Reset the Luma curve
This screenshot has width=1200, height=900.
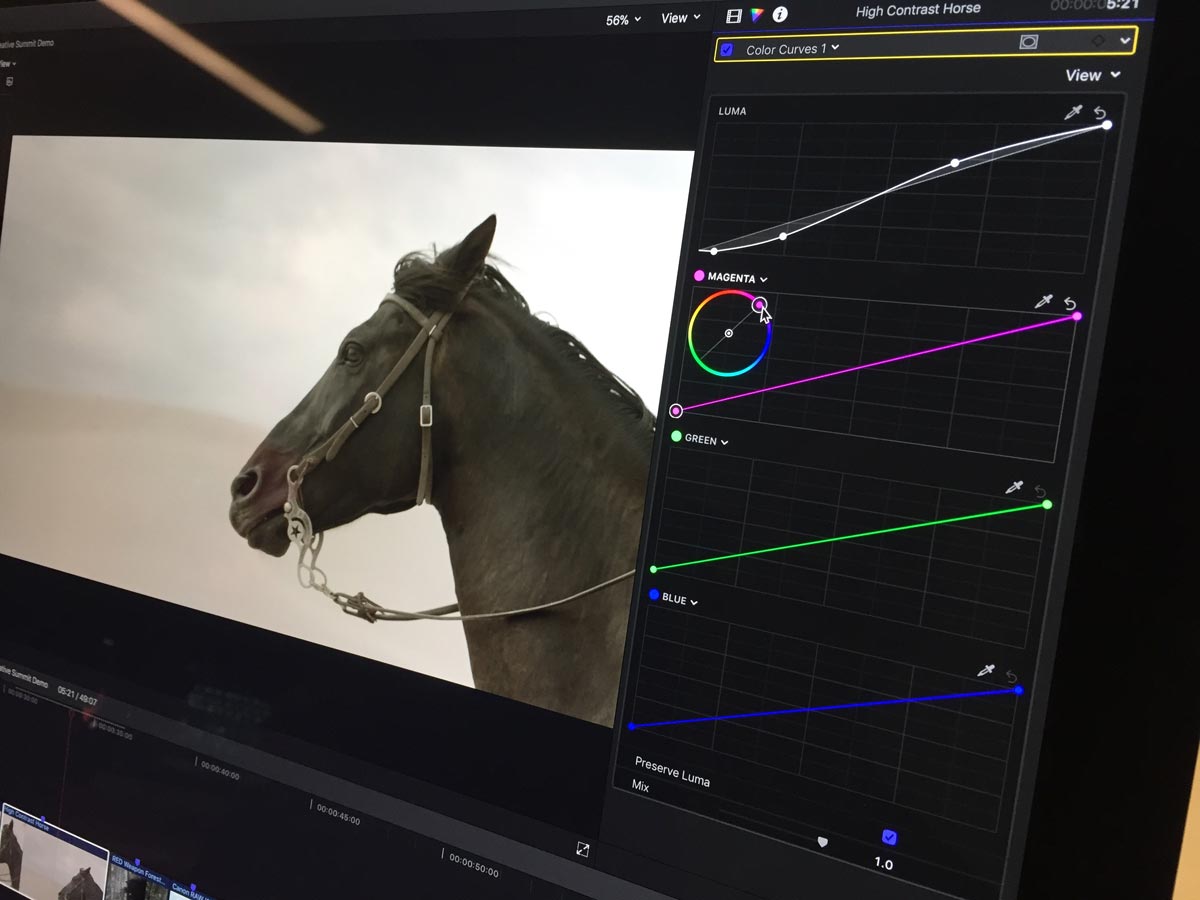point(1101,112)
